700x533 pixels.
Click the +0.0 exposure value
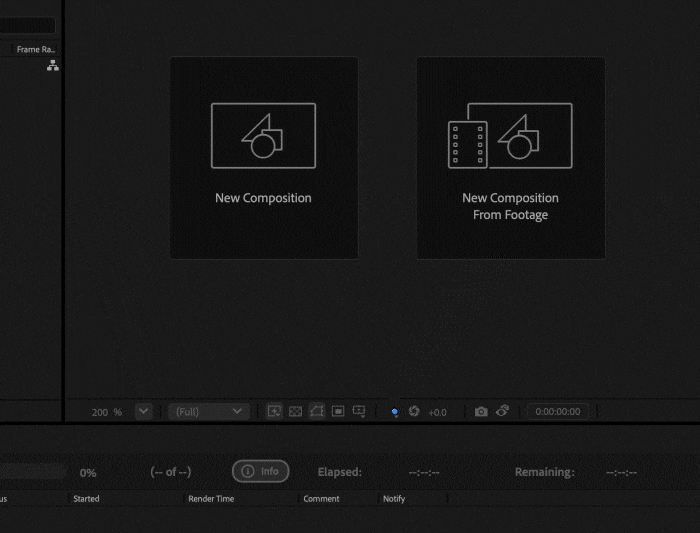[x=438, y=412]
